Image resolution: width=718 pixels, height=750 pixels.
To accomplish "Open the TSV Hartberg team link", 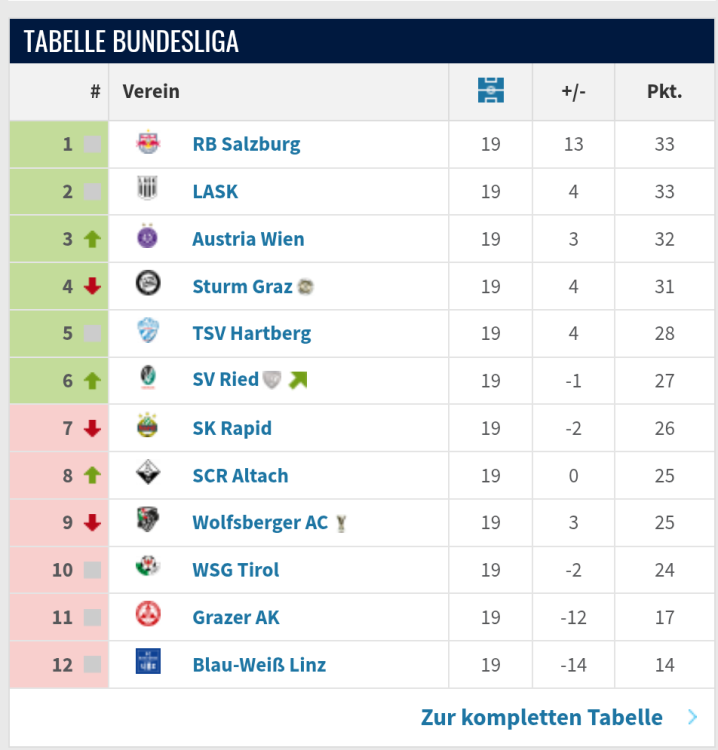I will point(251,333).
